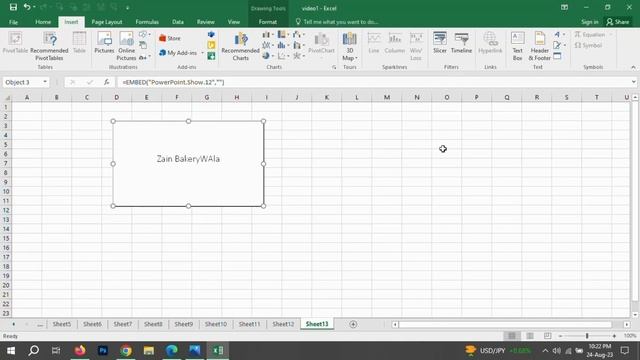Image resolution: width=640 pixels, height=360 pixels.
Task: Undo the last action
Action: 27,7
